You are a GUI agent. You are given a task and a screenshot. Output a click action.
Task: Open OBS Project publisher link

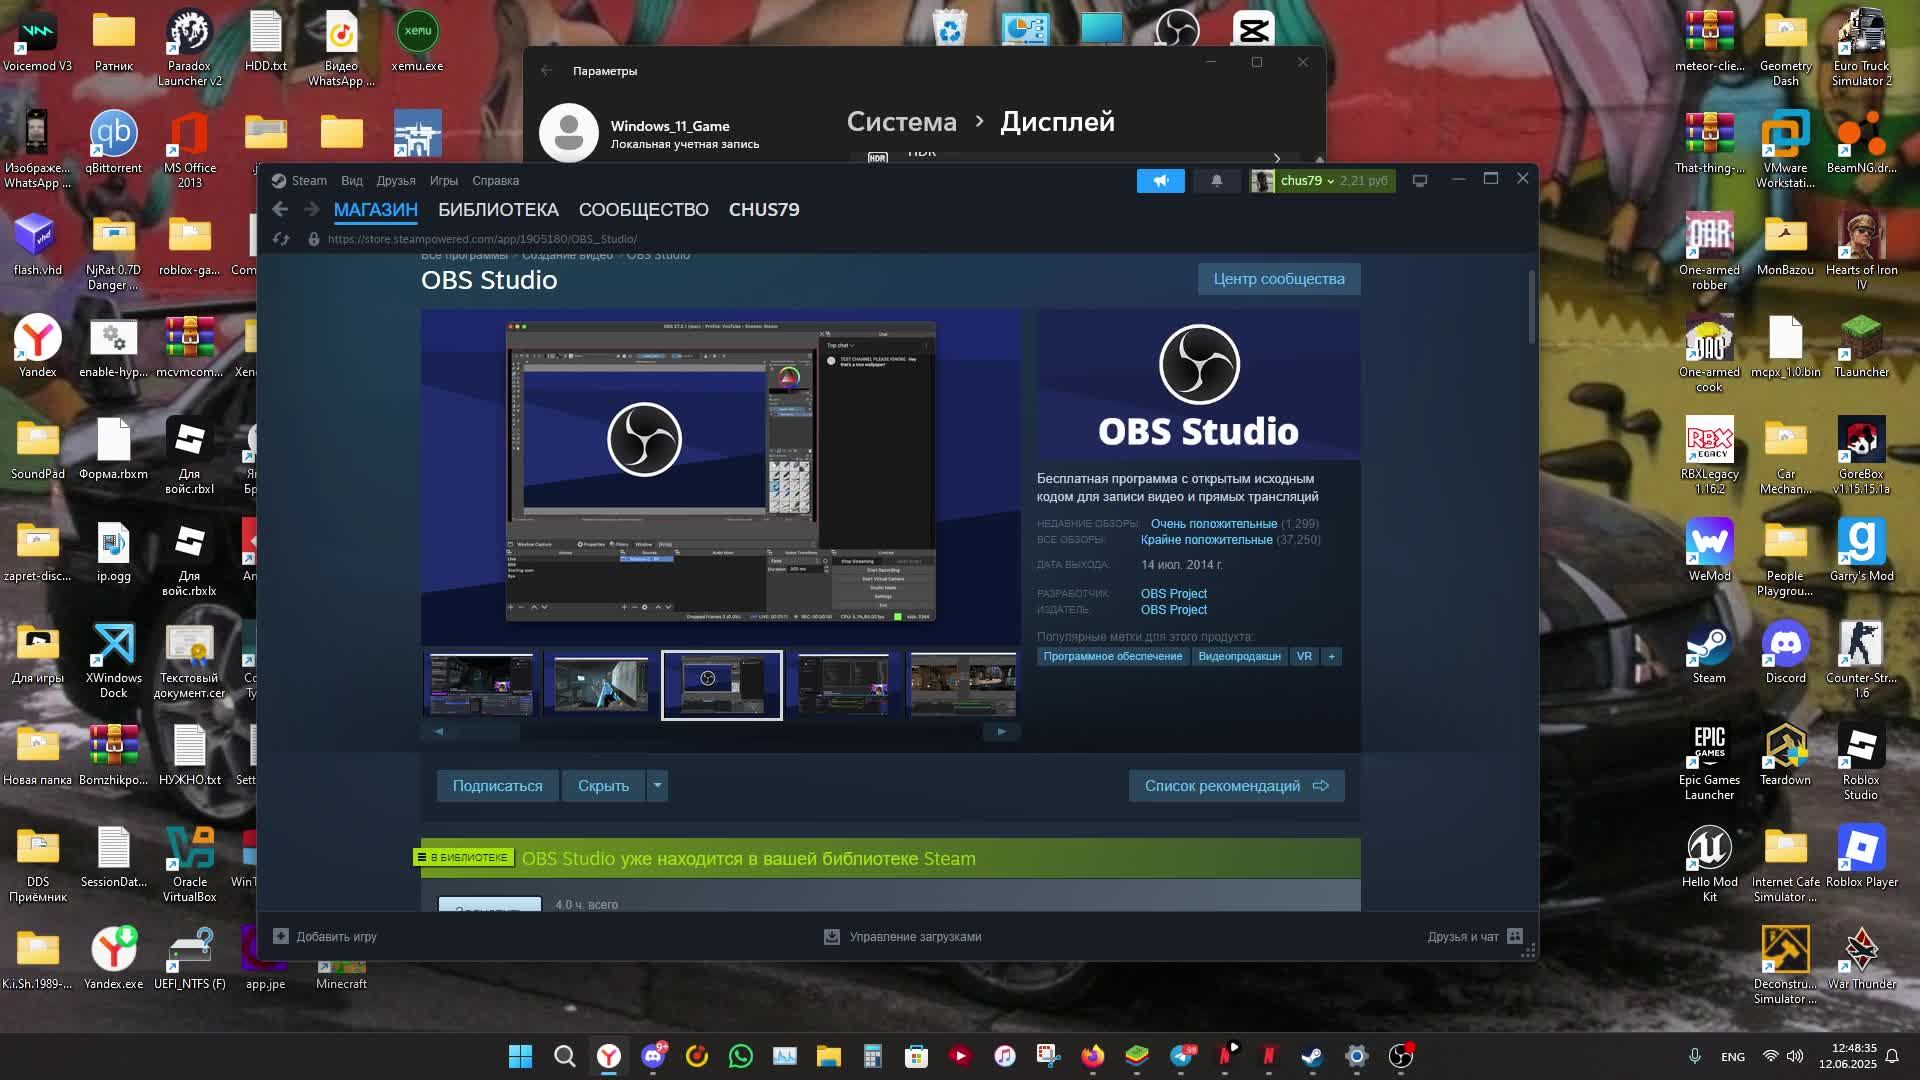click(1173, 610)
